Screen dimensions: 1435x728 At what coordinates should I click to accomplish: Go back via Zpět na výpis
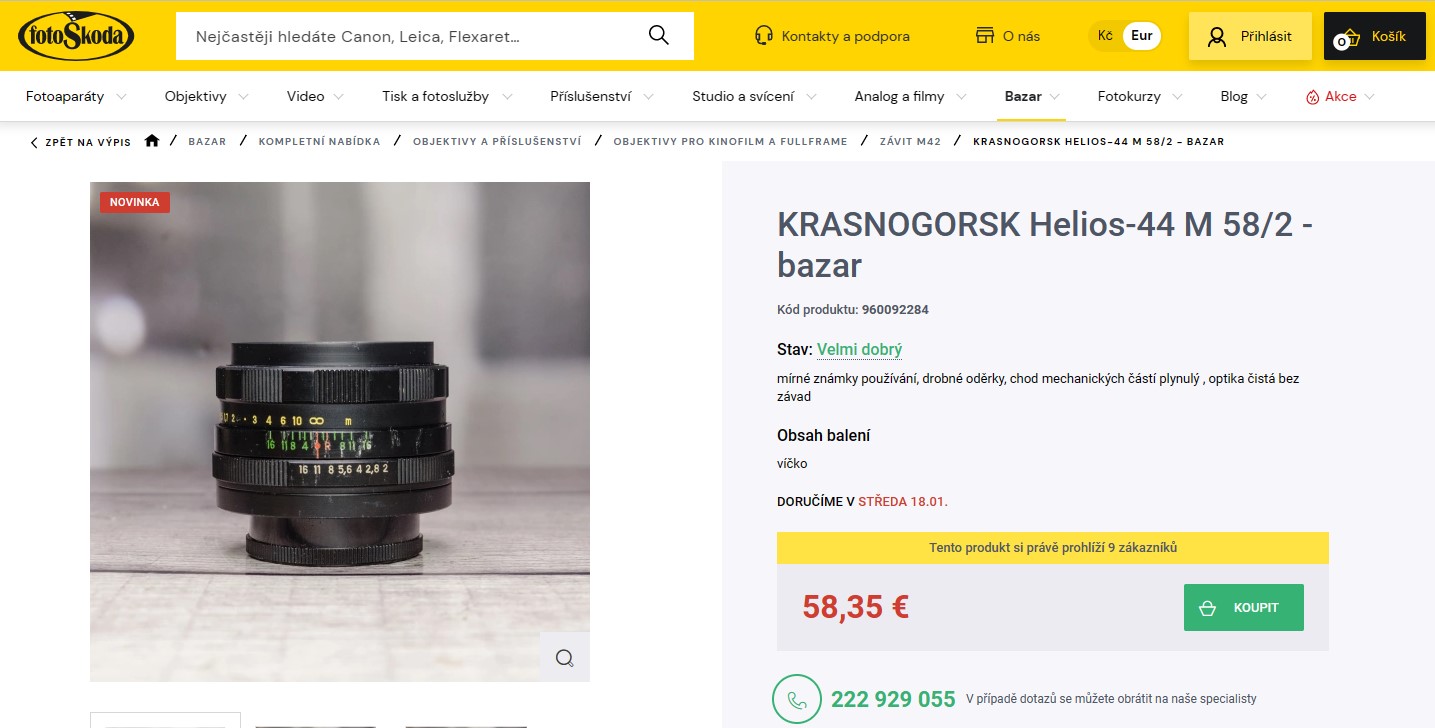[x=80, y=142]
